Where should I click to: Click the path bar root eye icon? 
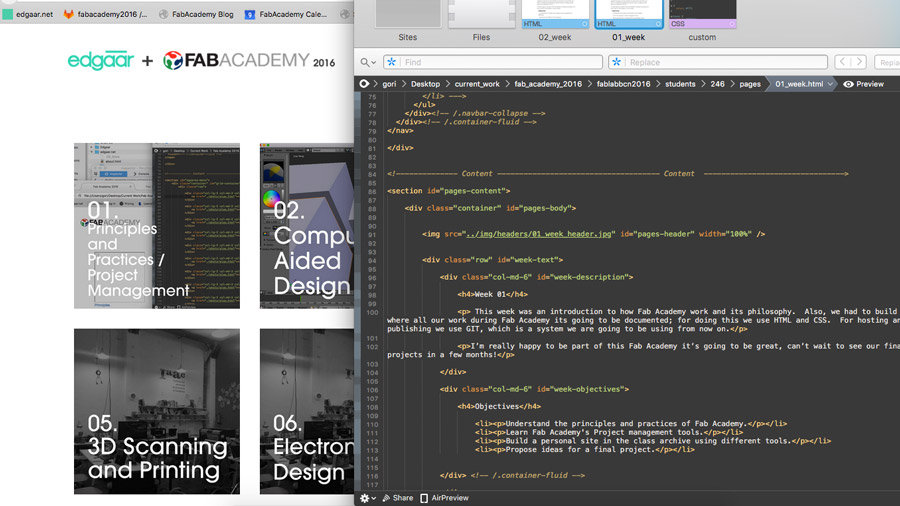tap(364, 84)
